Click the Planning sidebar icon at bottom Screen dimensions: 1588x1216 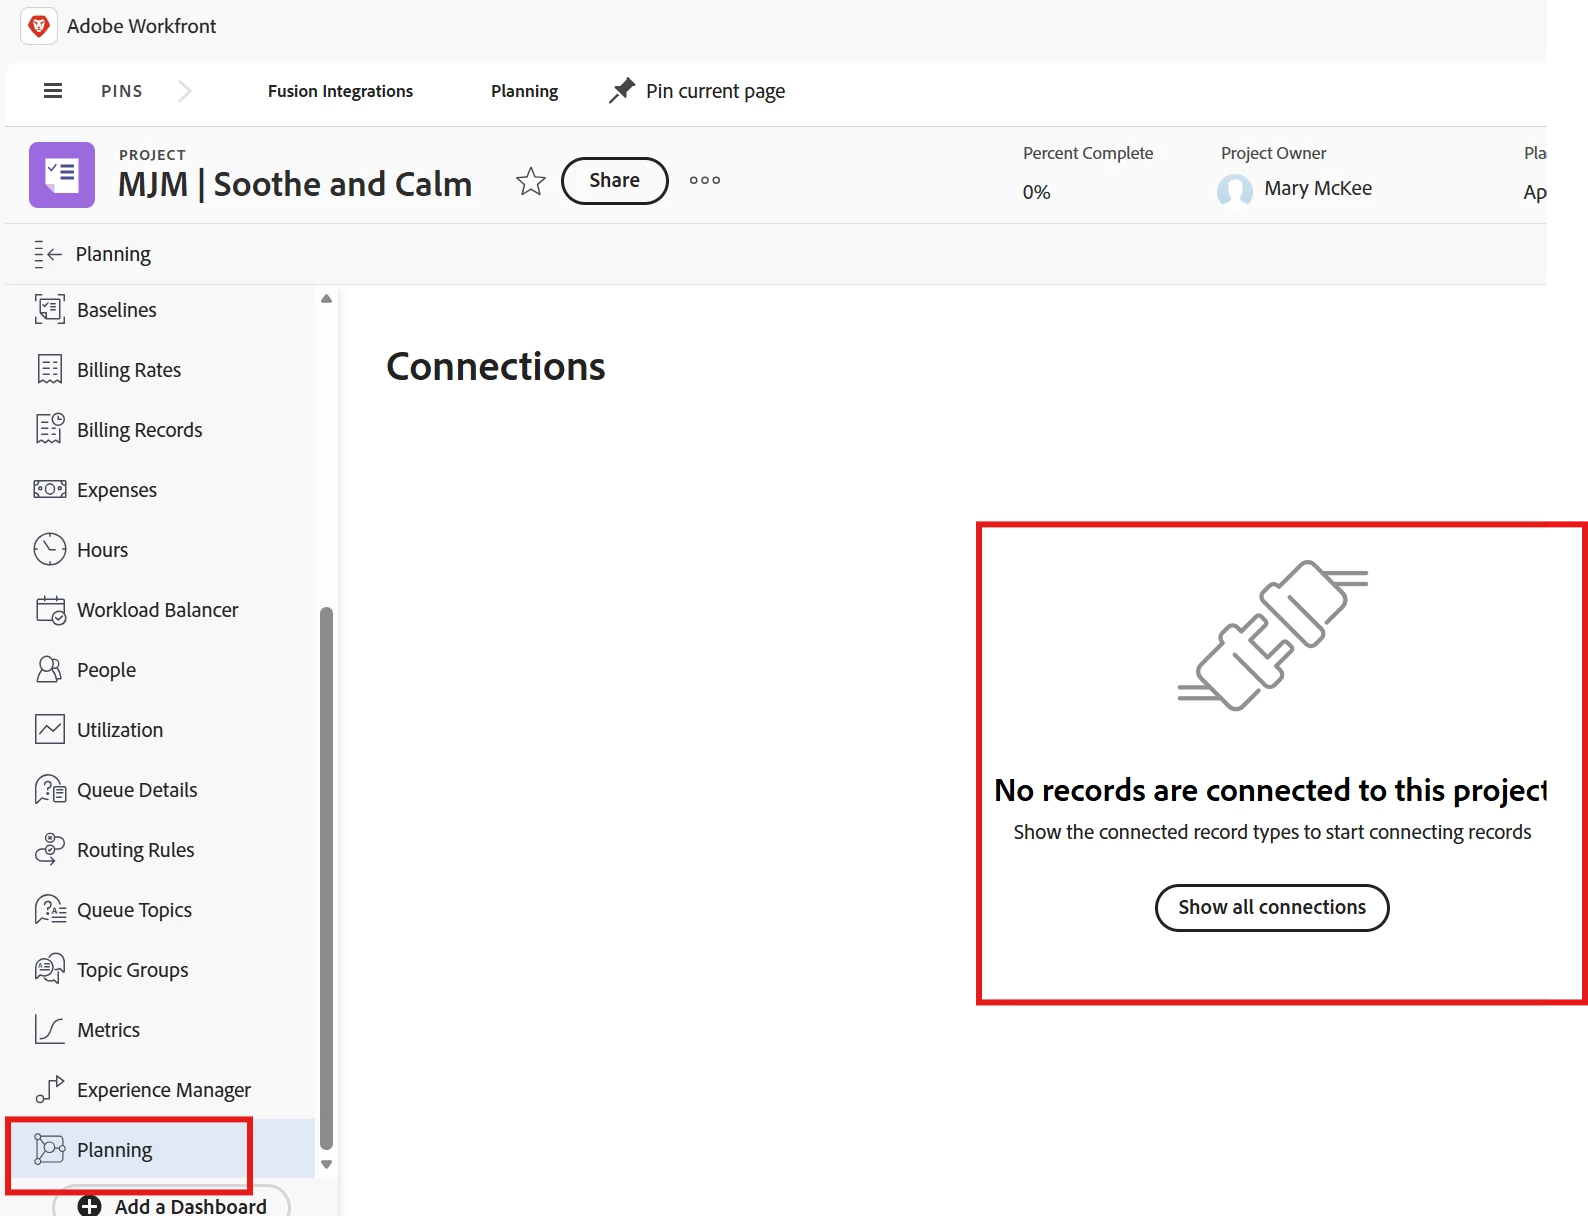tap(50, 1149)
